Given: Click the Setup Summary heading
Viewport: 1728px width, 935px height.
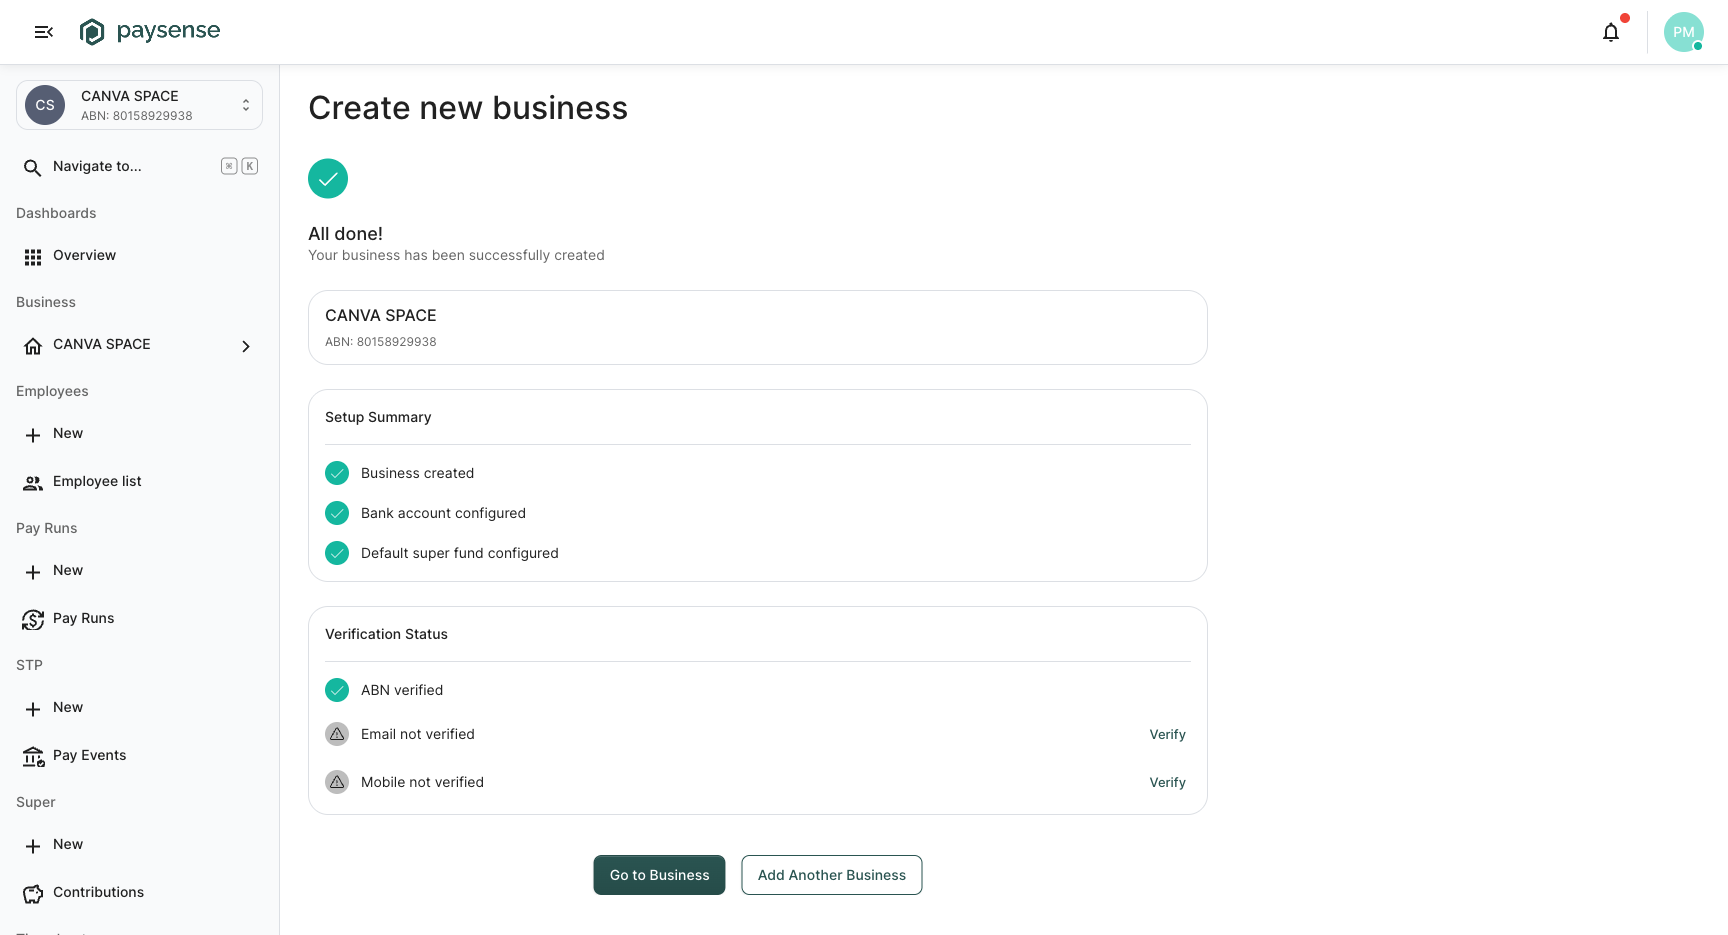Looking at the screenshot, I should (378, 417).
